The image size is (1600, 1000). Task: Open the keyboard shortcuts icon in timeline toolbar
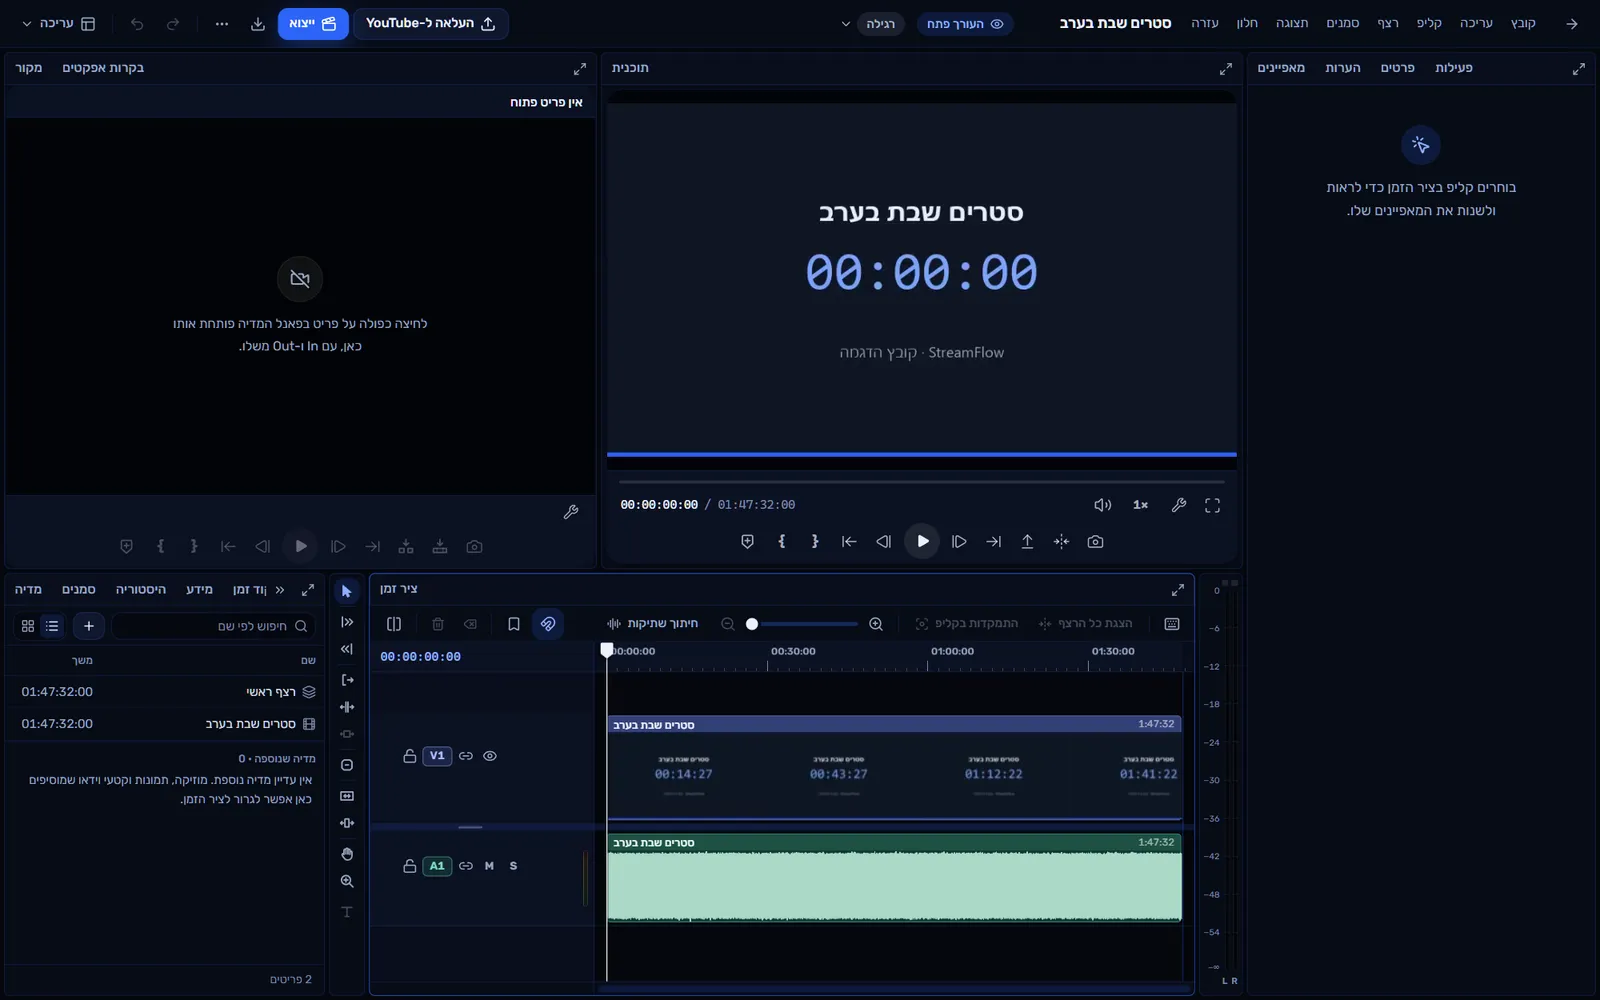click(x=1172, y=624)
